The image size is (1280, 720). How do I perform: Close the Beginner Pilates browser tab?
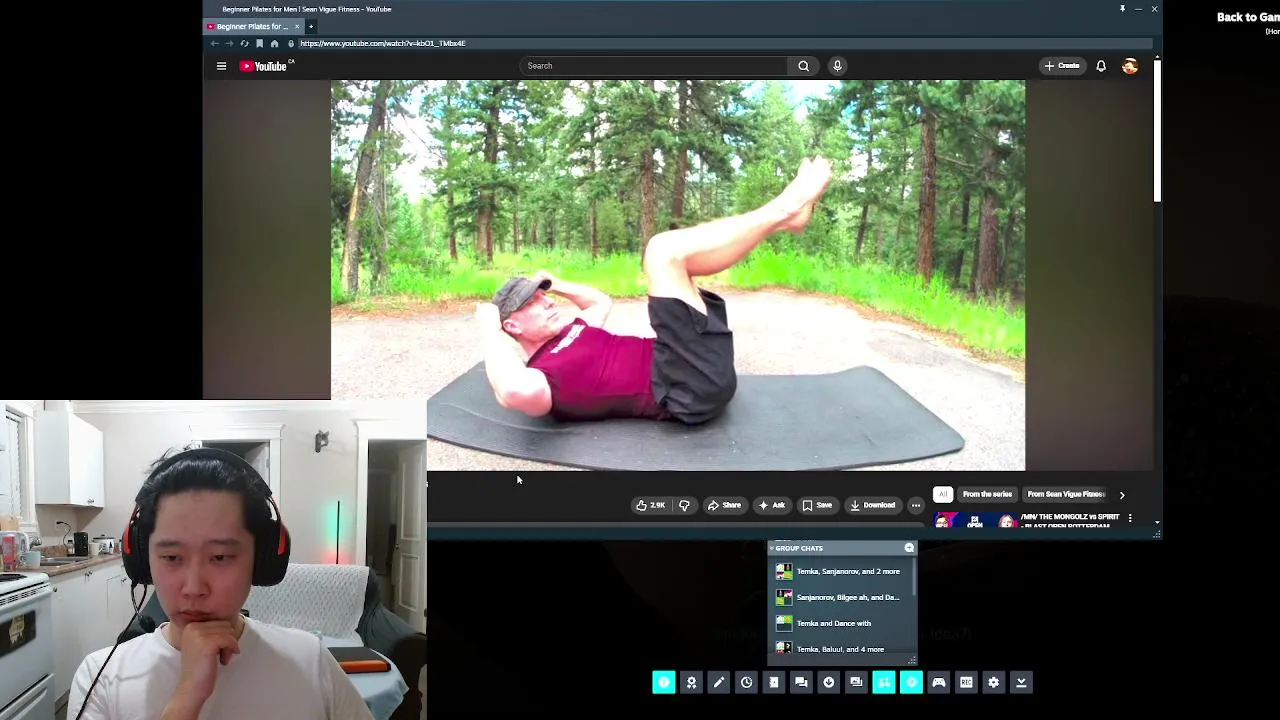(x=297, y=26)
